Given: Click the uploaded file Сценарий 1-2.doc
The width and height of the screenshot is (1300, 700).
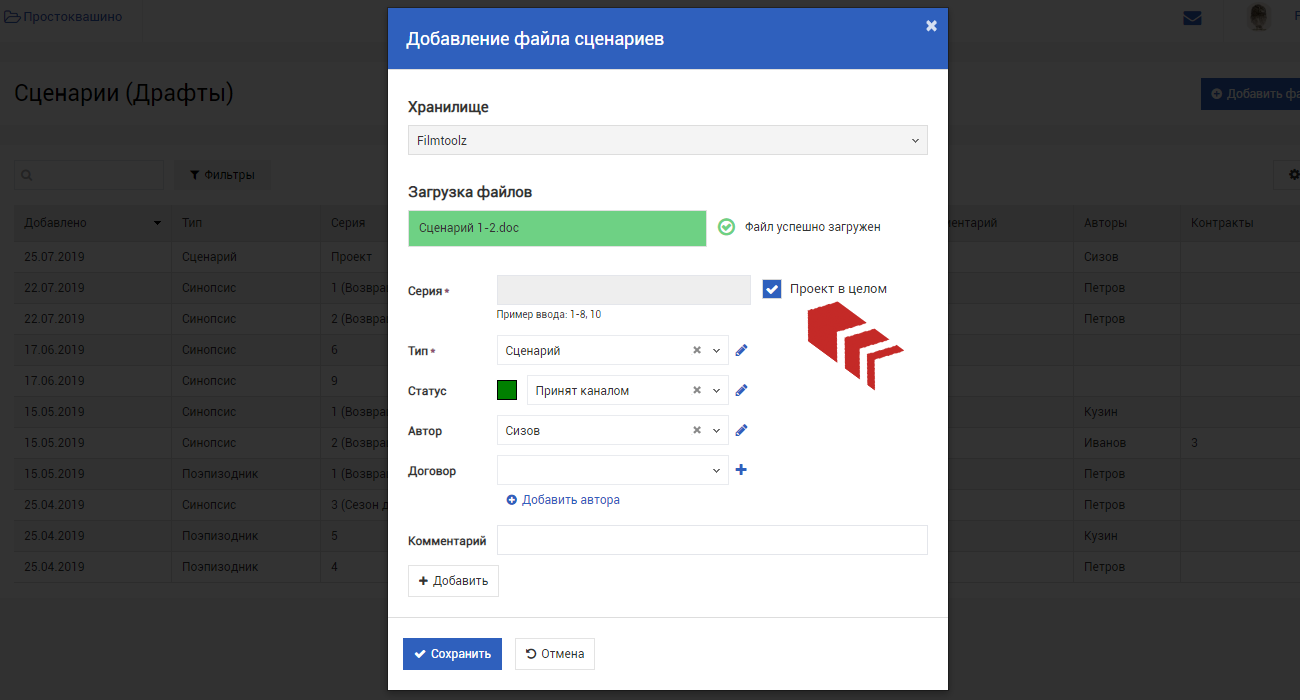Looking at the screenshot, I should 557,228.
